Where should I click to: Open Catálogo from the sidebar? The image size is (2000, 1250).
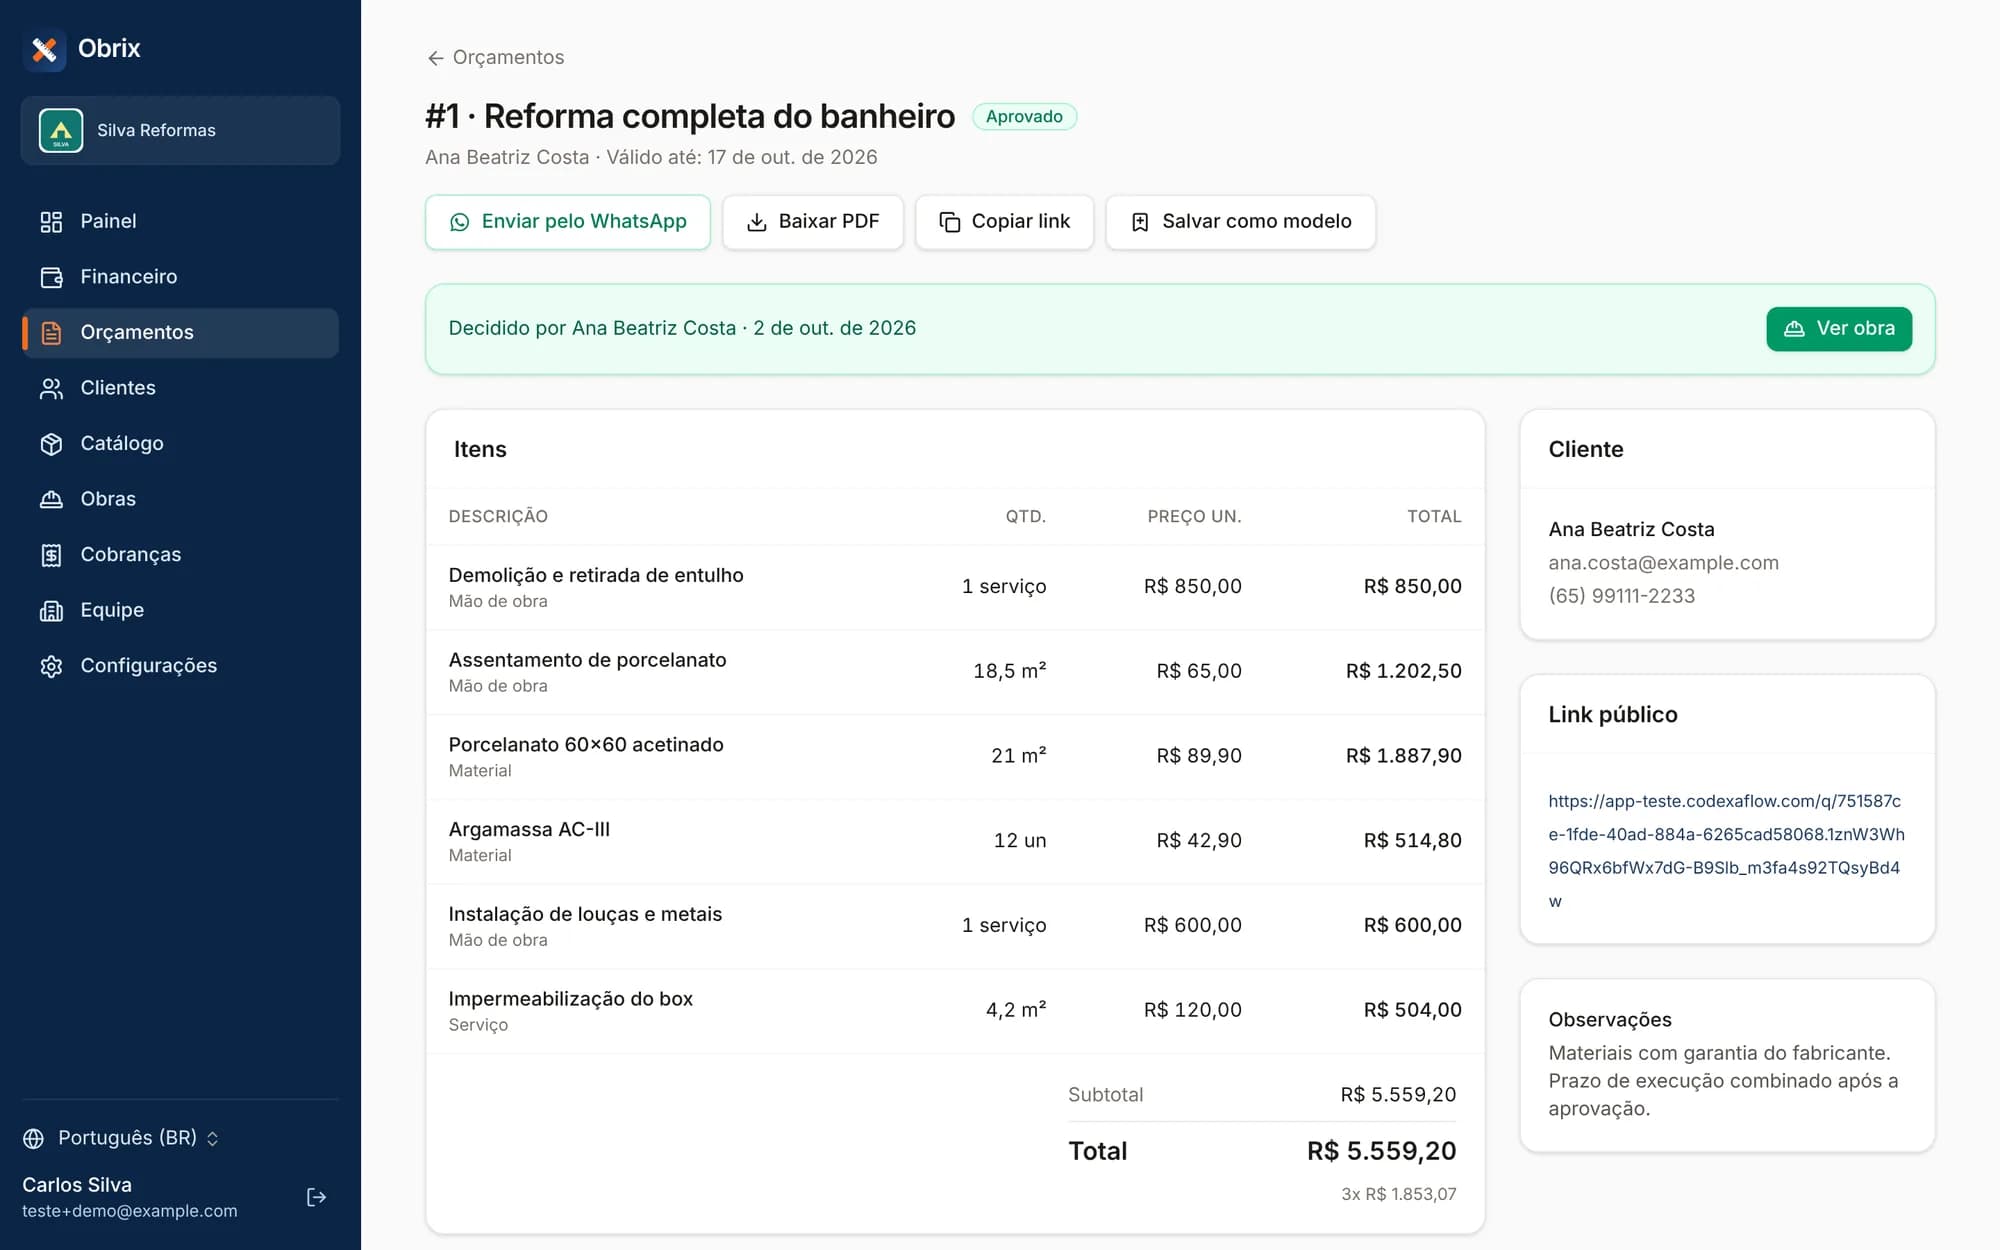tap(180, 444)
